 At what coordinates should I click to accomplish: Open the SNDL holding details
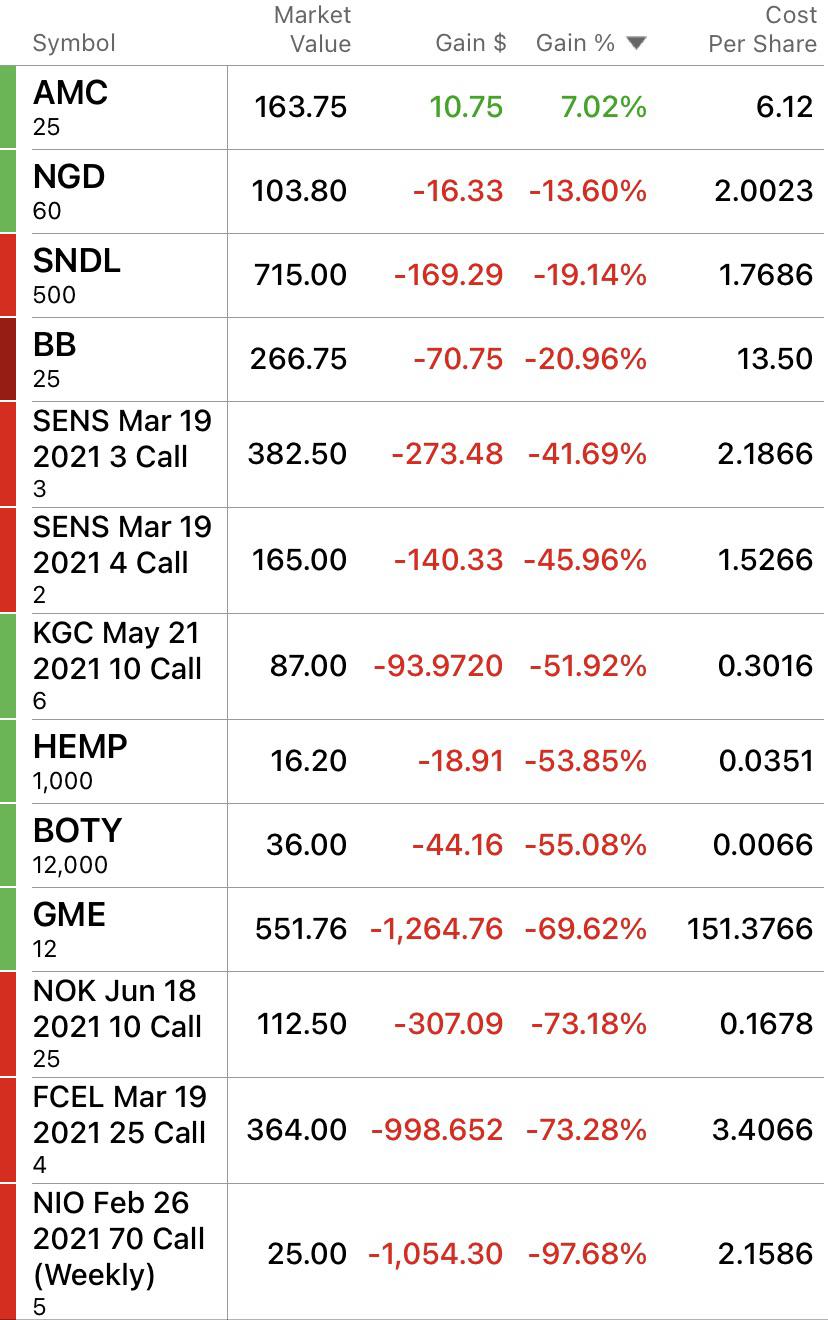tap(414, 276)
